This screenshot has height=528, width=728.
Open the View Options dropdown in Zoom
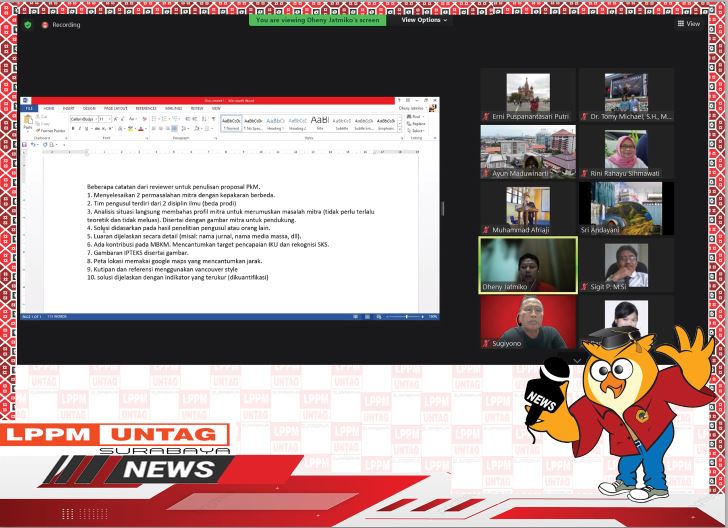[x=424, y=20]
